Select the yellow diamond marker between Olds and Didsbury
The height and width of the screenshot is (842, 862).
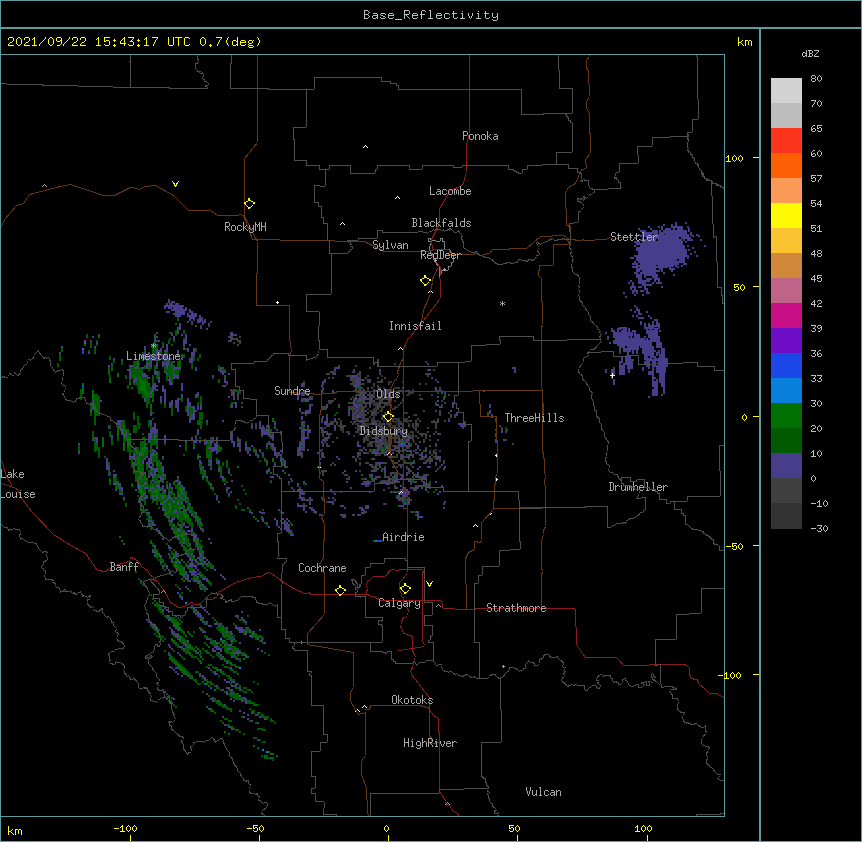click(x=388, y=416)
